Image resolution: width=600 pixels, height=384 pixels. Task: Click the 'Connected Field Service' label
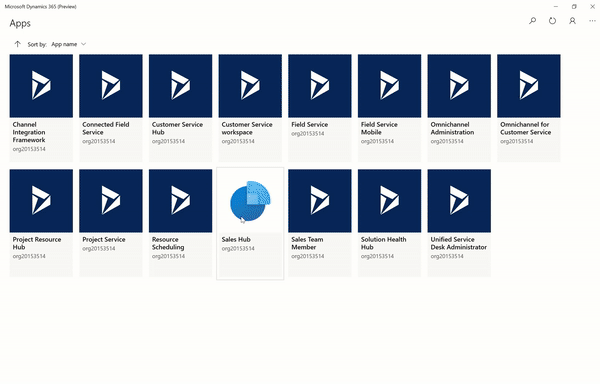pos(106,129)
